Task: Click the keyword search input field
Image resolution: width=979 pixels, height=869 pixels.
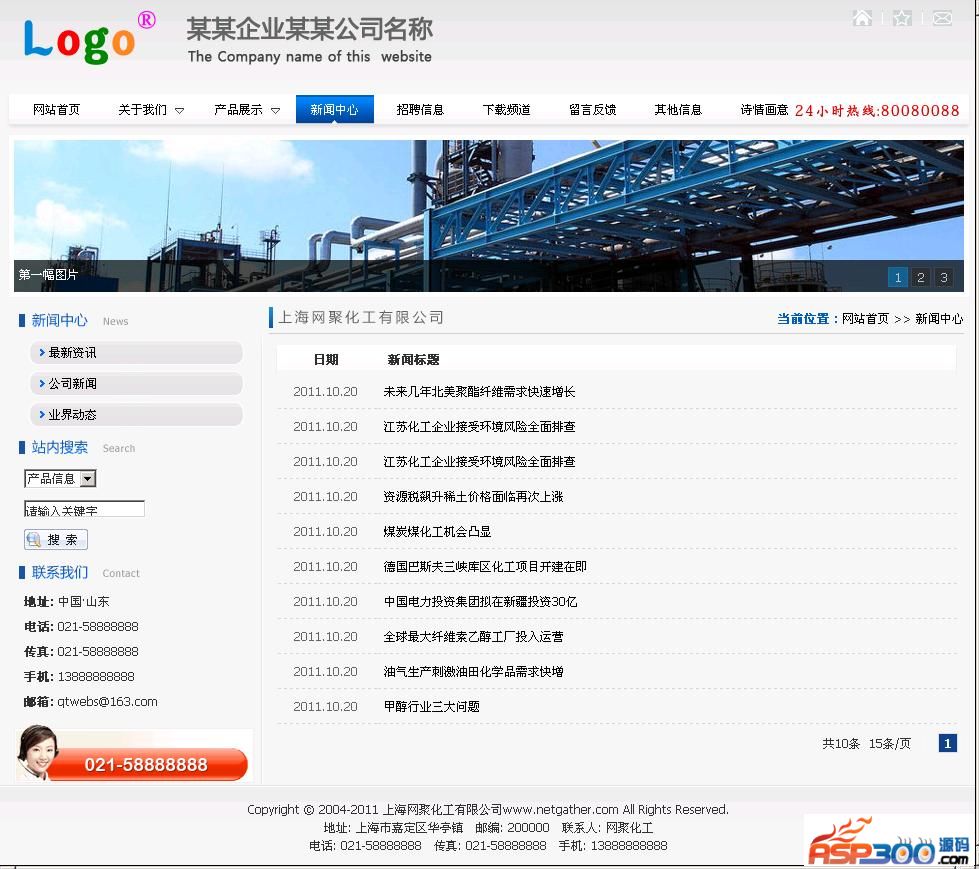Action: [85, 509]
